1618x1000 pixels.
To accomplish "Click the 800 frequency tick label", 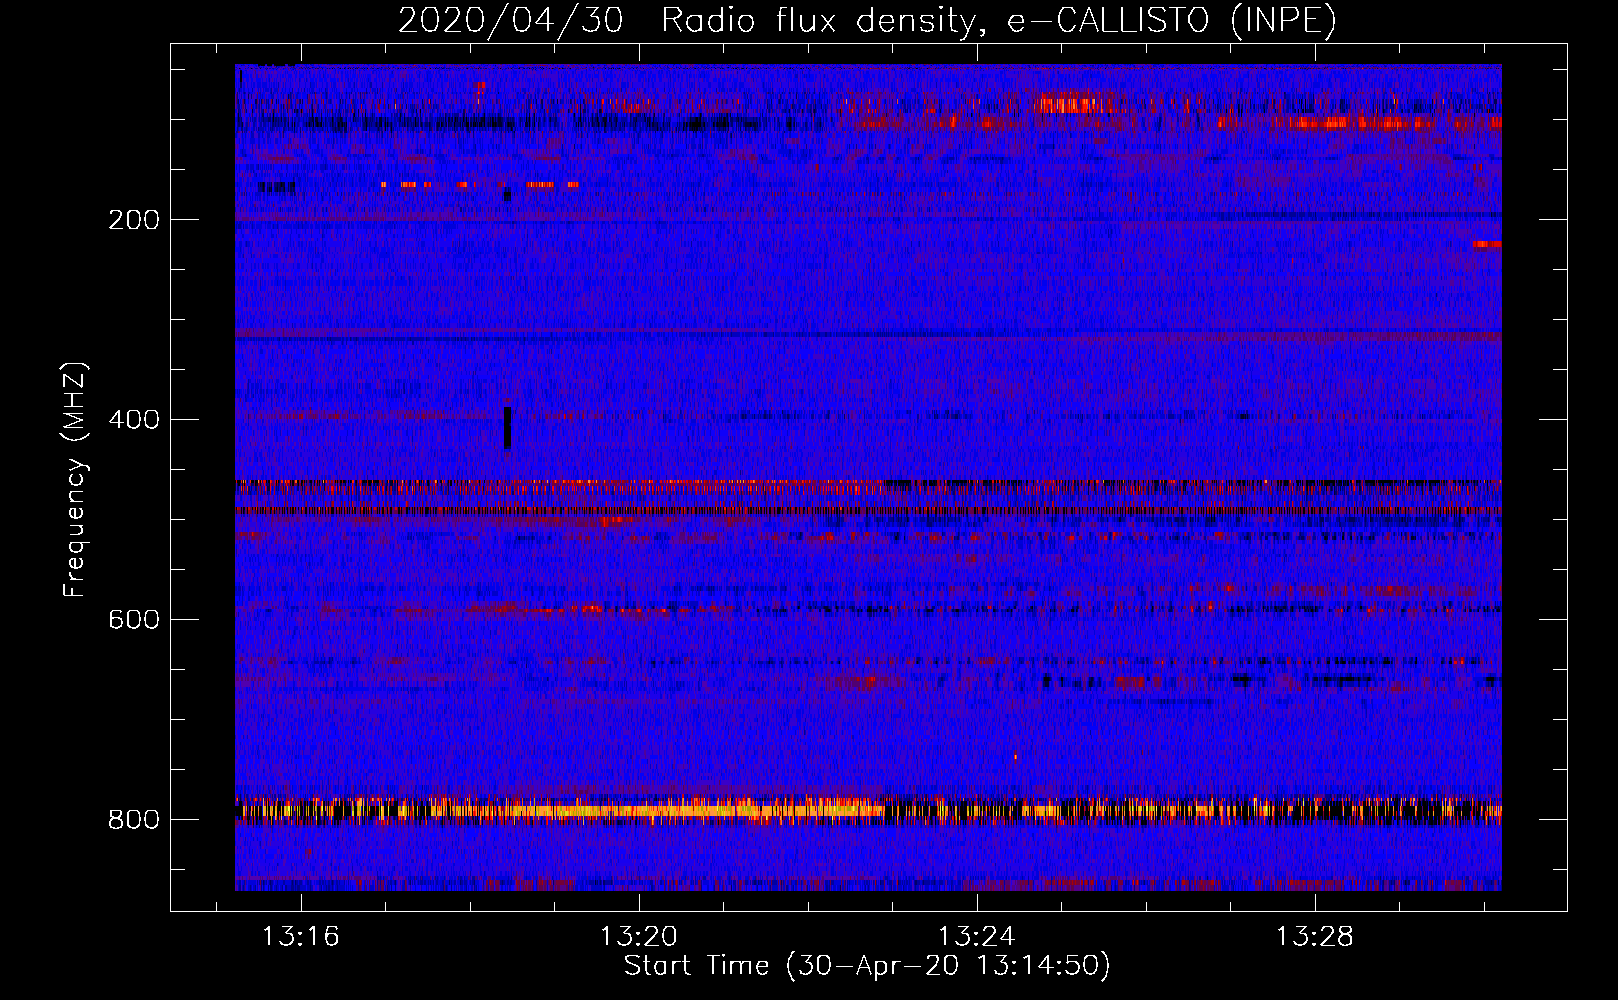I will click(x=134, y=820).
